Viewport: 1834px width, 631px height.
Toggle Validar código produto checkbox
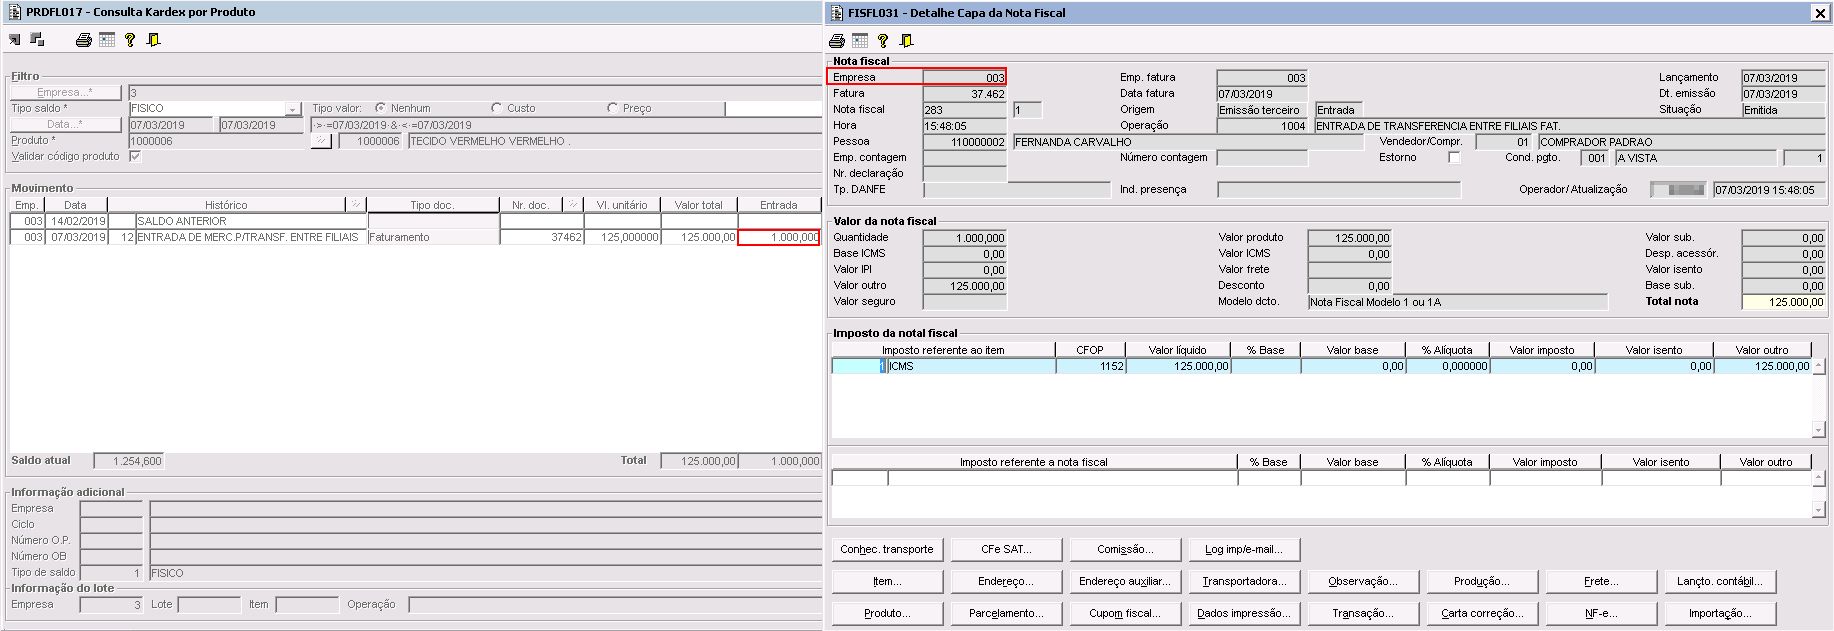(x=135, y=157)
